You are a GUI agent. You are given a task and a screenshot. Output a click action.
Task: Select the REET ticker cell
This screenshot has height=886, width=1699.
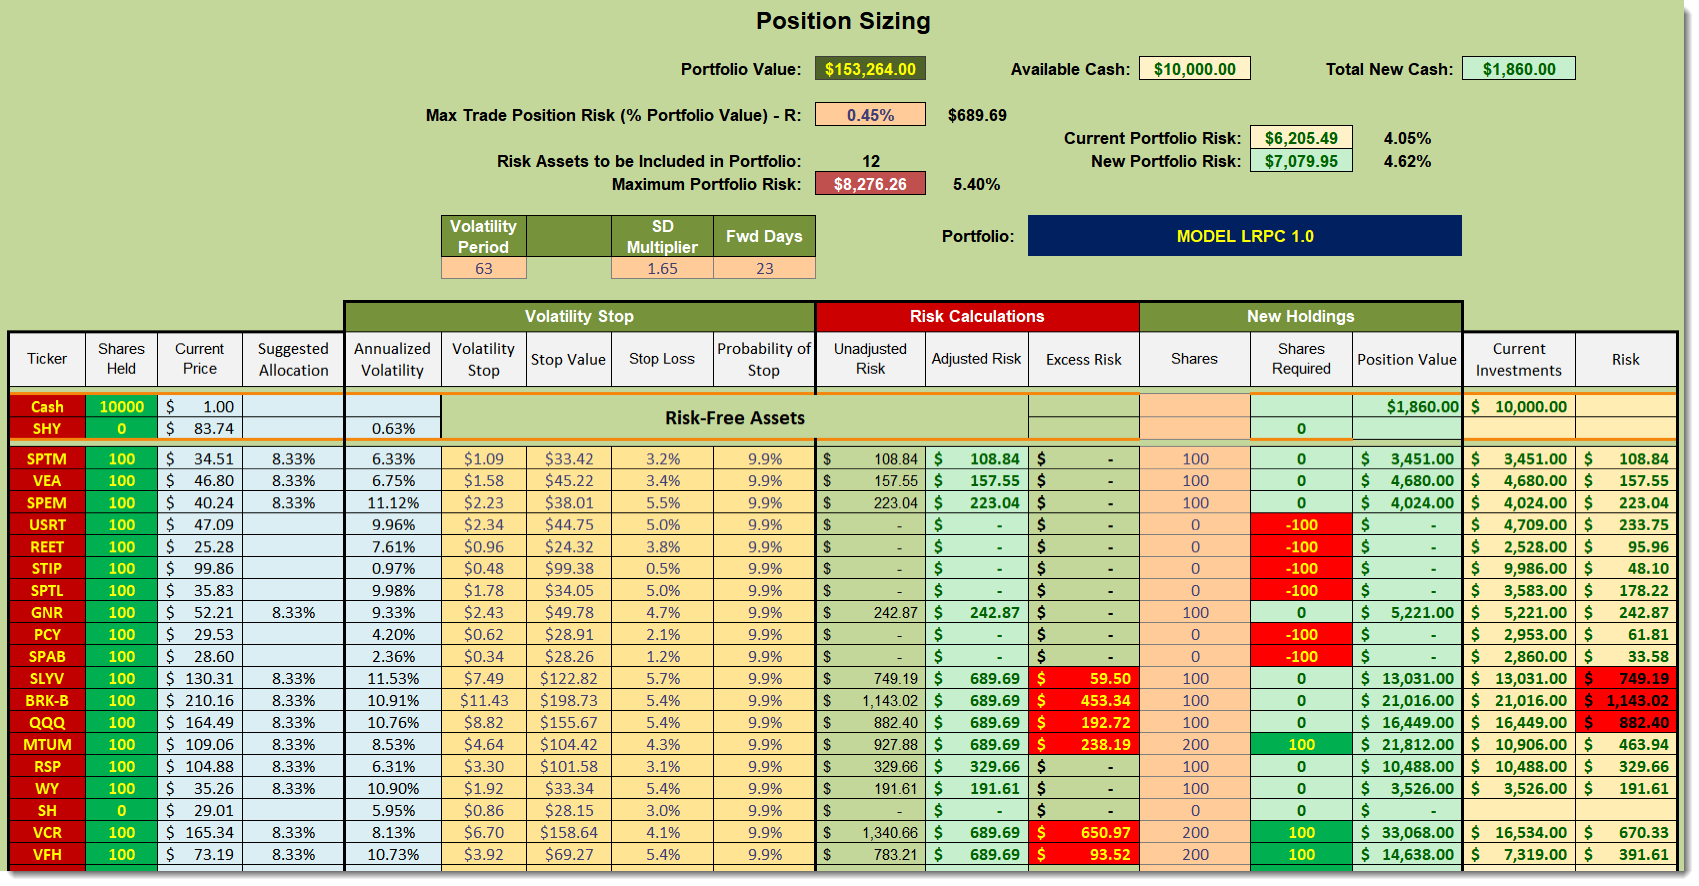click(x=47, y=547)
